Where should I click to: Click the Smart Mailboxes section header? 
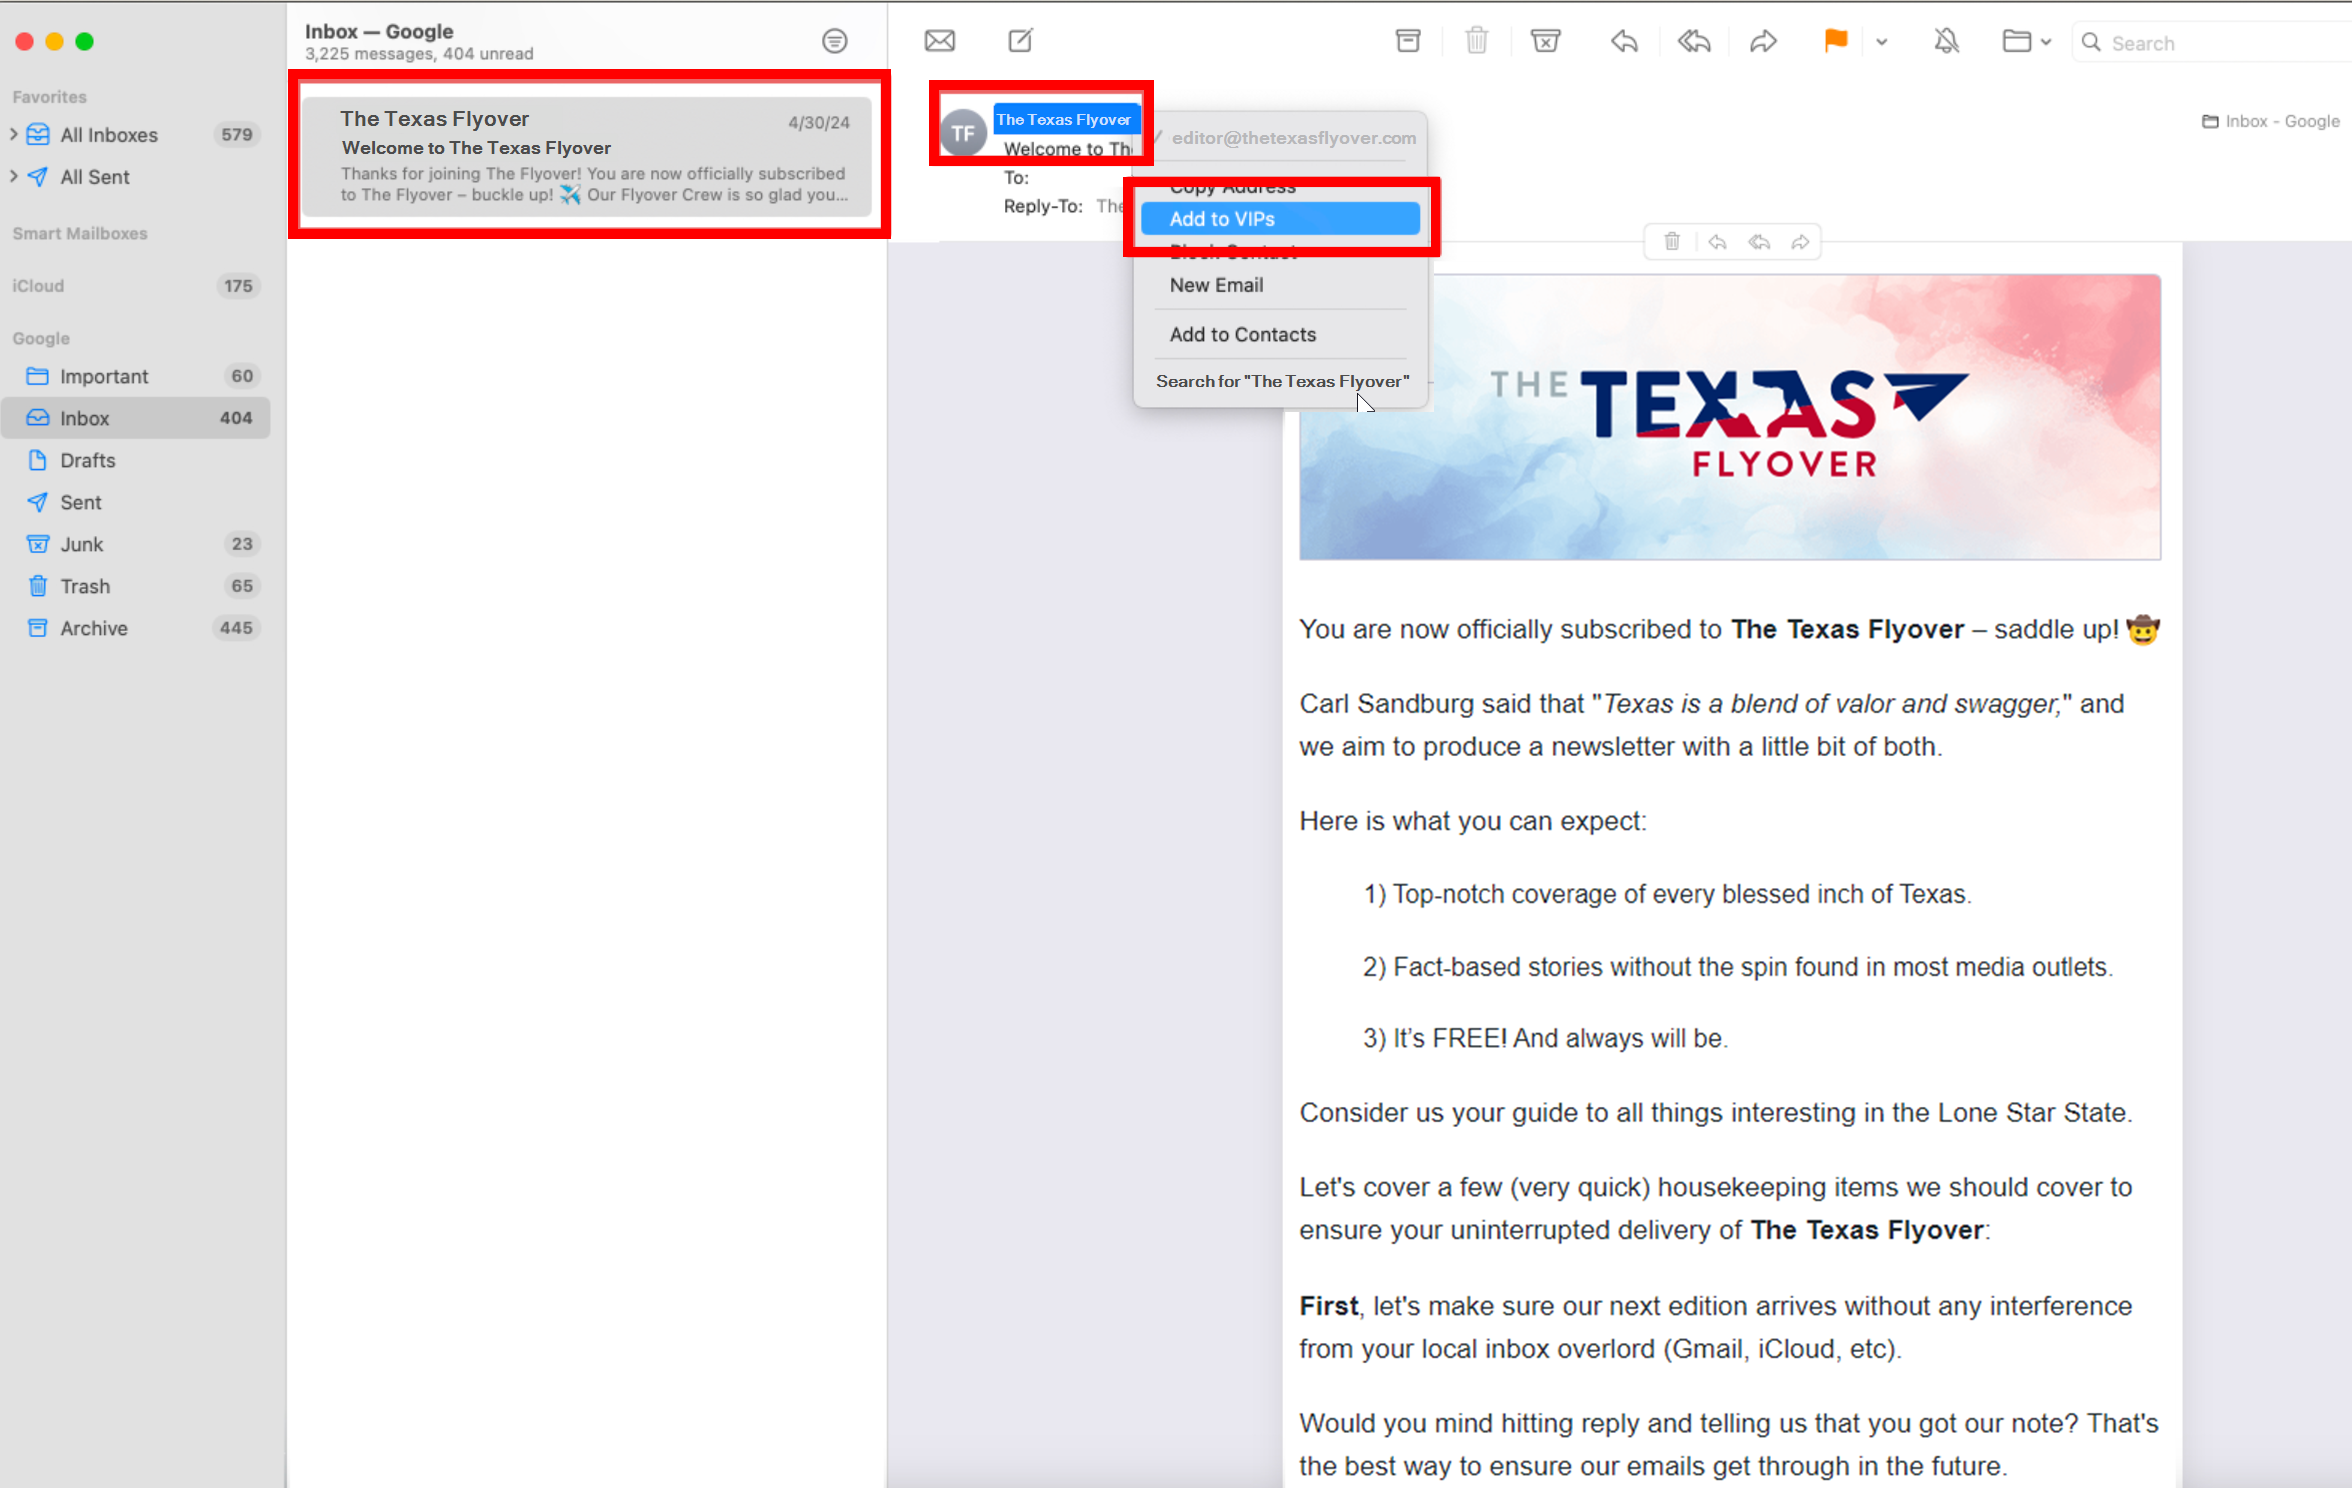click(x=80, y=233)
